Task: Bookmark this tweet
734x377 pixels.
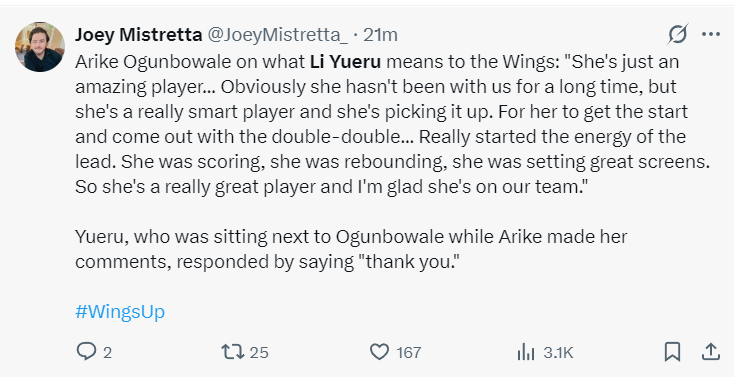Action: [672, 352]
